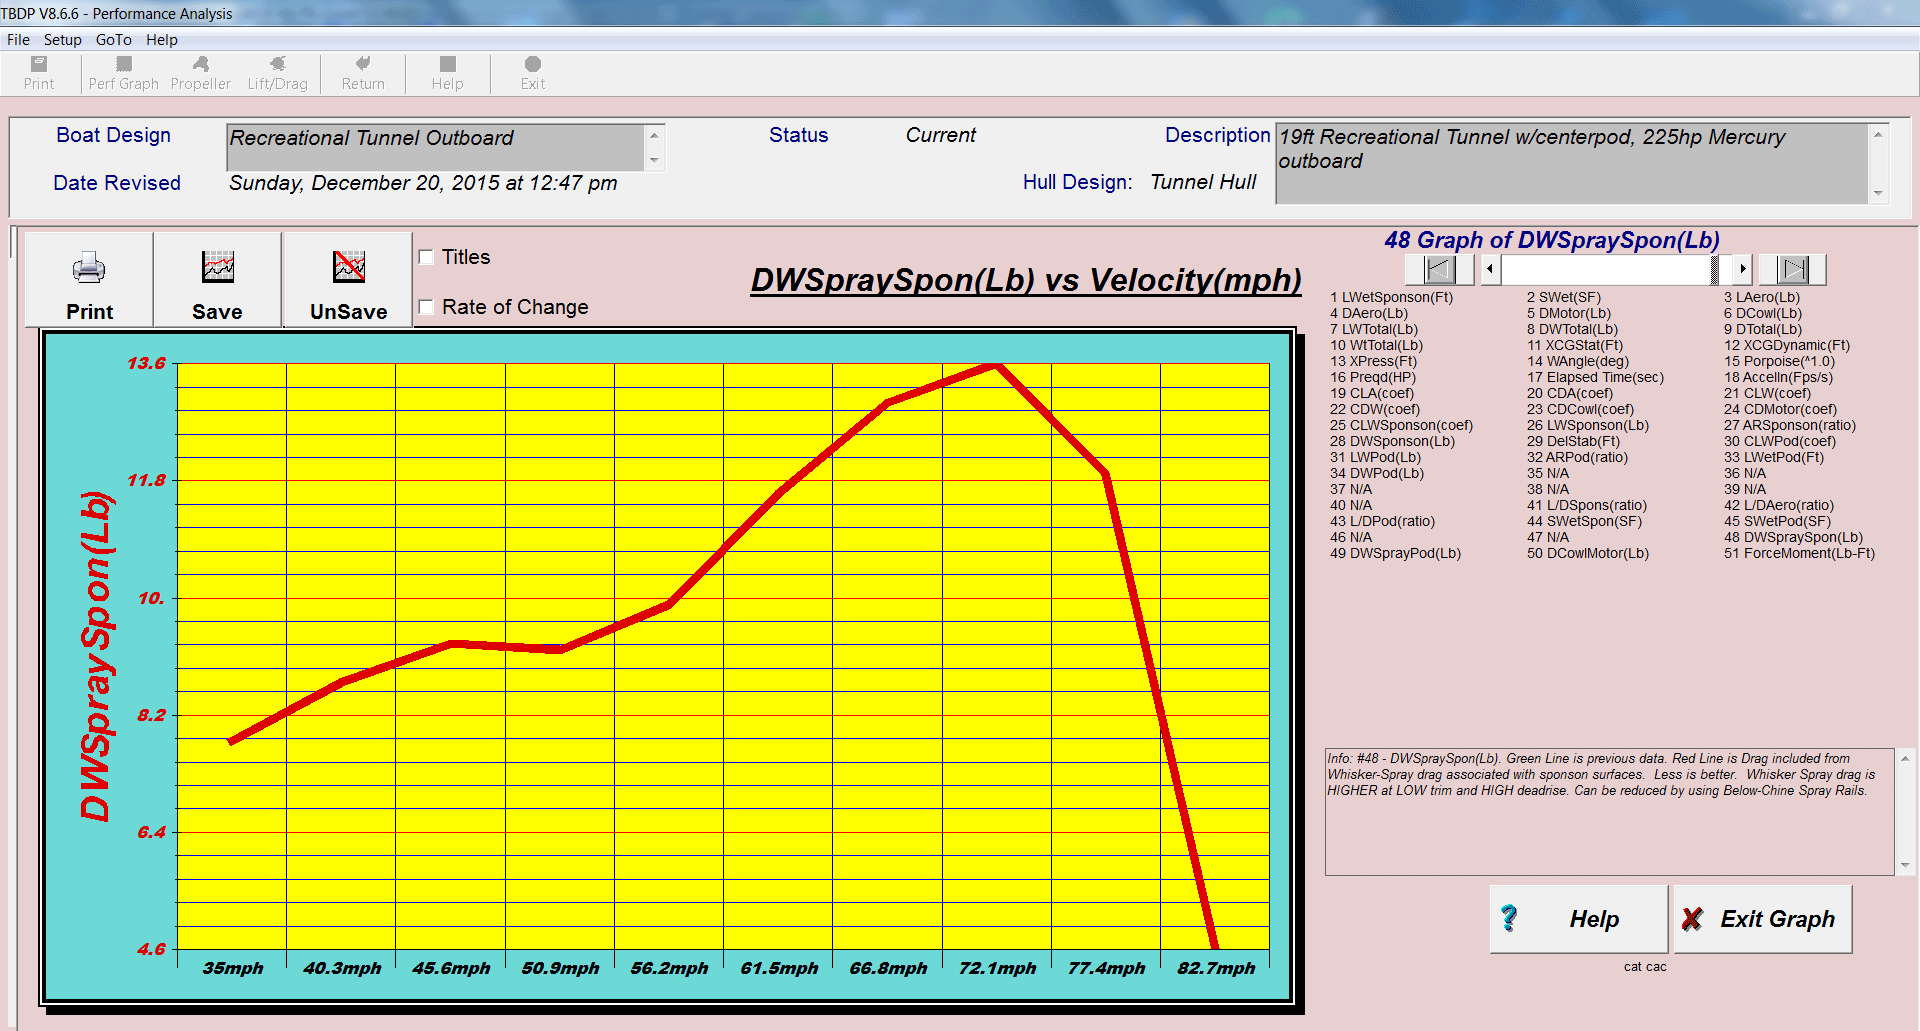The width and height of the screenshot is (1920, 1031).
Task: Click the graph selector right arrow
Action: [1743, 269]
